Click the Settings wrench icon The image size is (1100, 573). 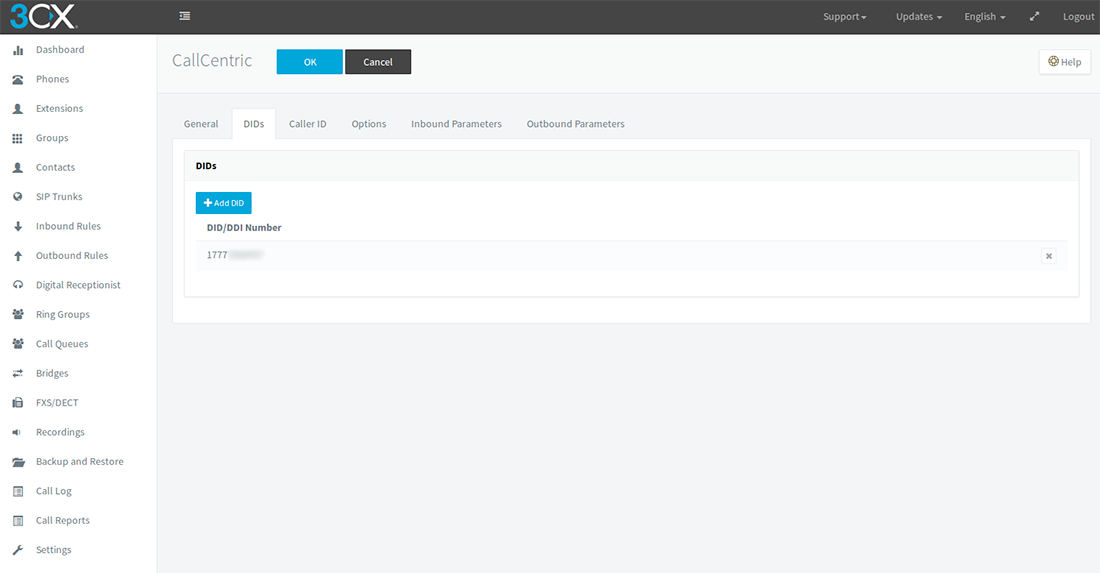point(17,550)
